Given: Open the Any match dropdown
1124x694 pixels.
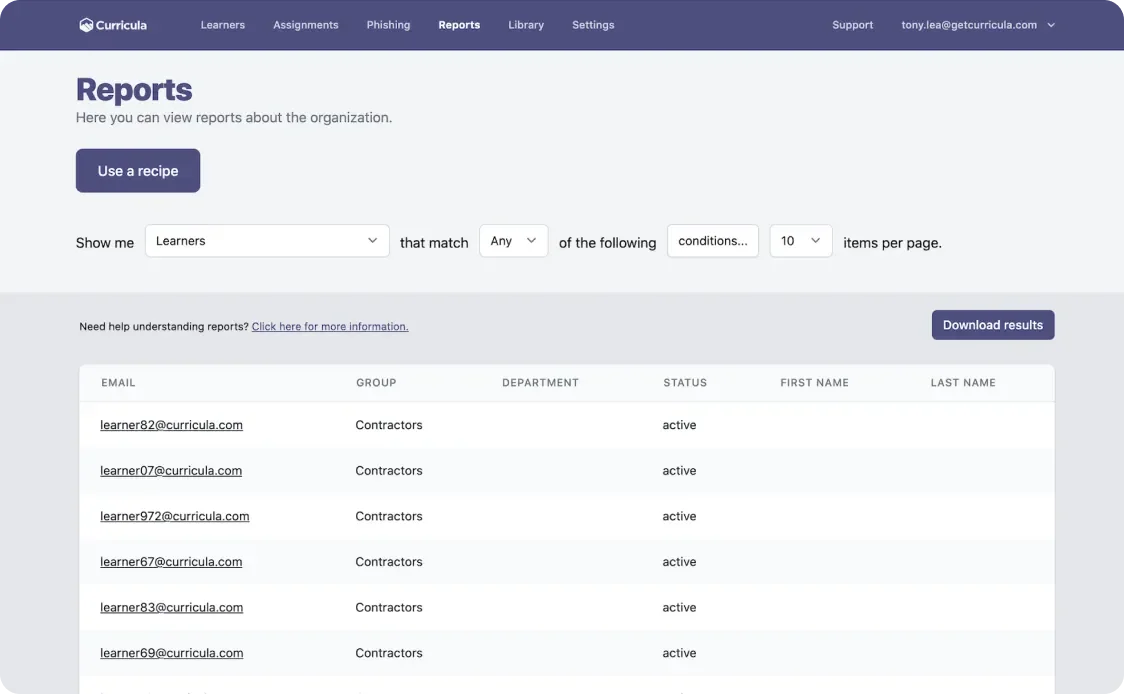Looking at the screenshot, I should [513, 241].
